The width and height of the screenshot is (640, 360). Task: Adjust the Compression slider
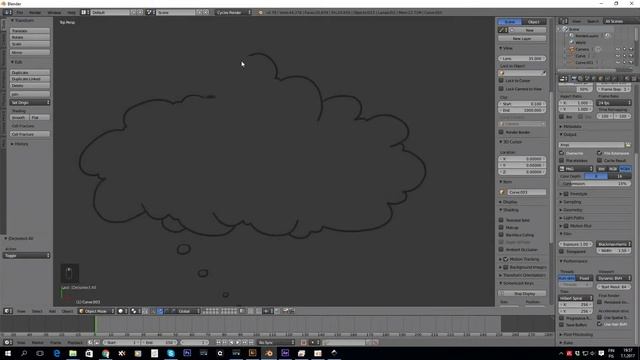point(595,184)
